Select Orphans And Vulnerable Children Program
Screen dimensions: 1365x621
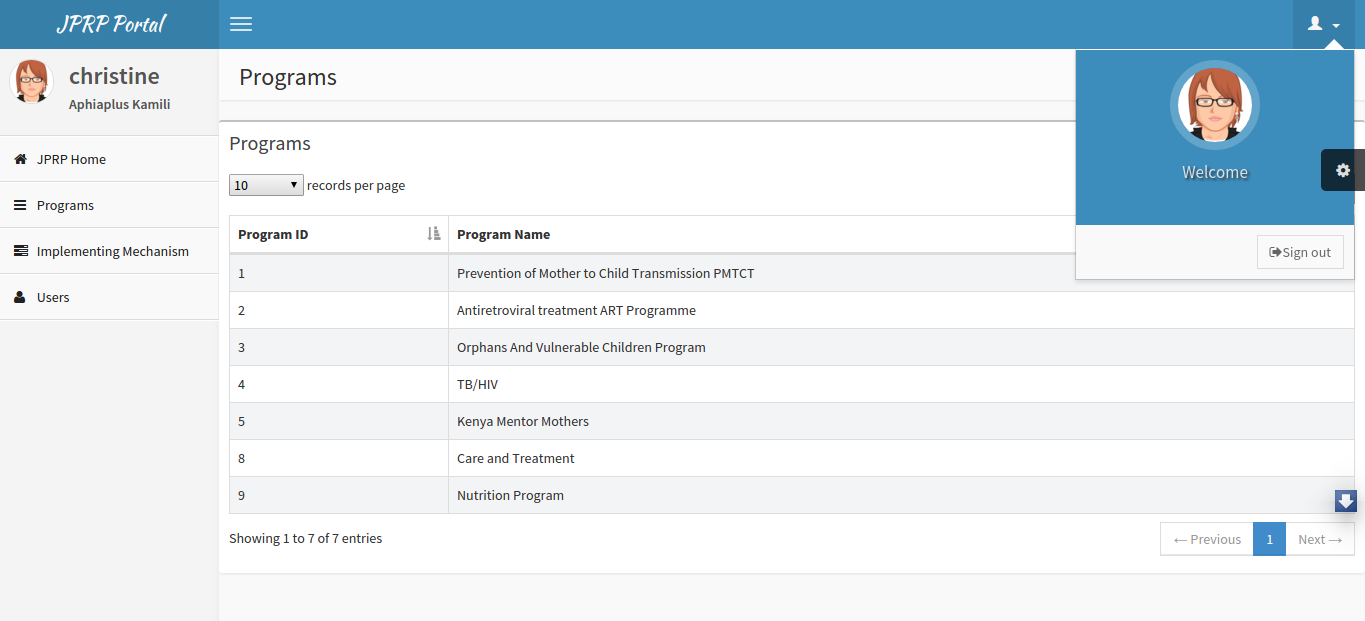581,347
